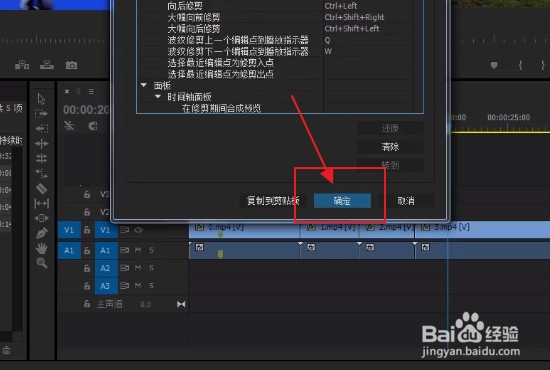
Task: Click timeline ruler at 00:00:25:00
Action: [x=508, y=117]
